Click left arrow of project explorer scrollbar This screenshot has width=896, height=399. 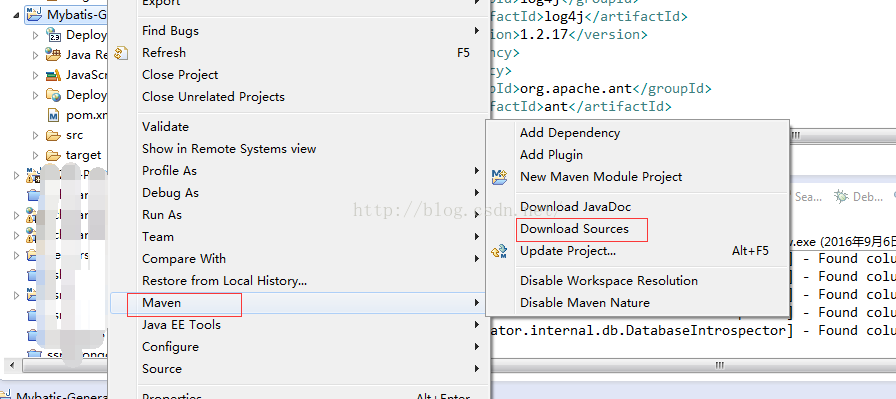tap(10, 365)
